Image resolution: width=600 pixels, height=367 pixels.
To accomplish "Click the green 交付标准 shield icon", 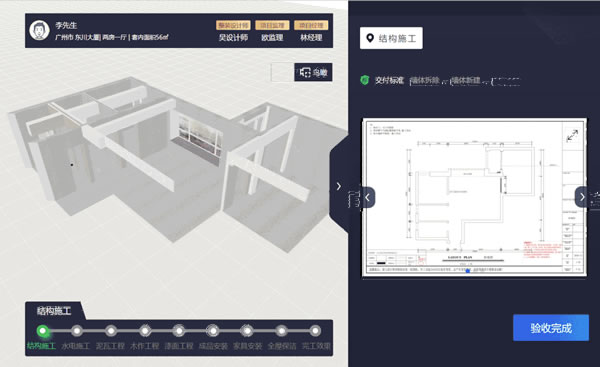I will [x=365, y=80].
